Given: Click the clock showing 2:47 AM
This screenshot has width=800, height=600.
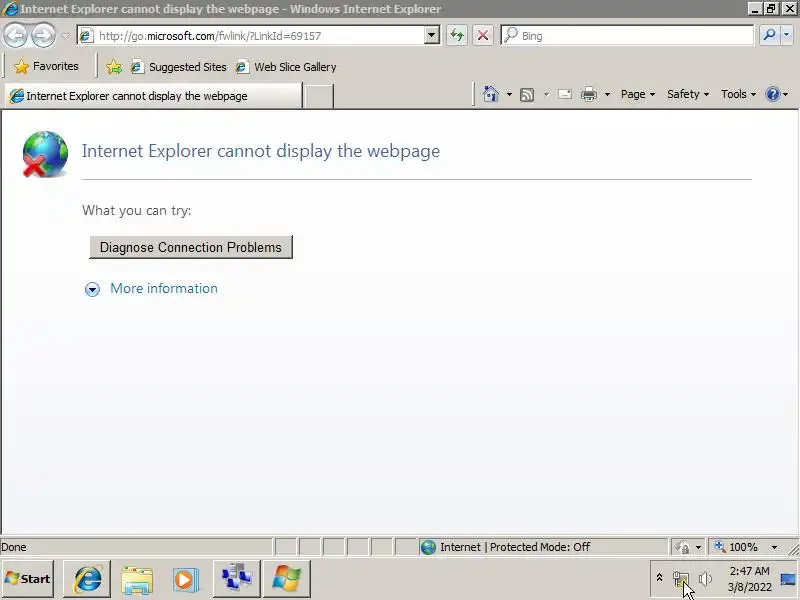Looking at the screenshot, I should pyautogui.click(x=749, y=579).
